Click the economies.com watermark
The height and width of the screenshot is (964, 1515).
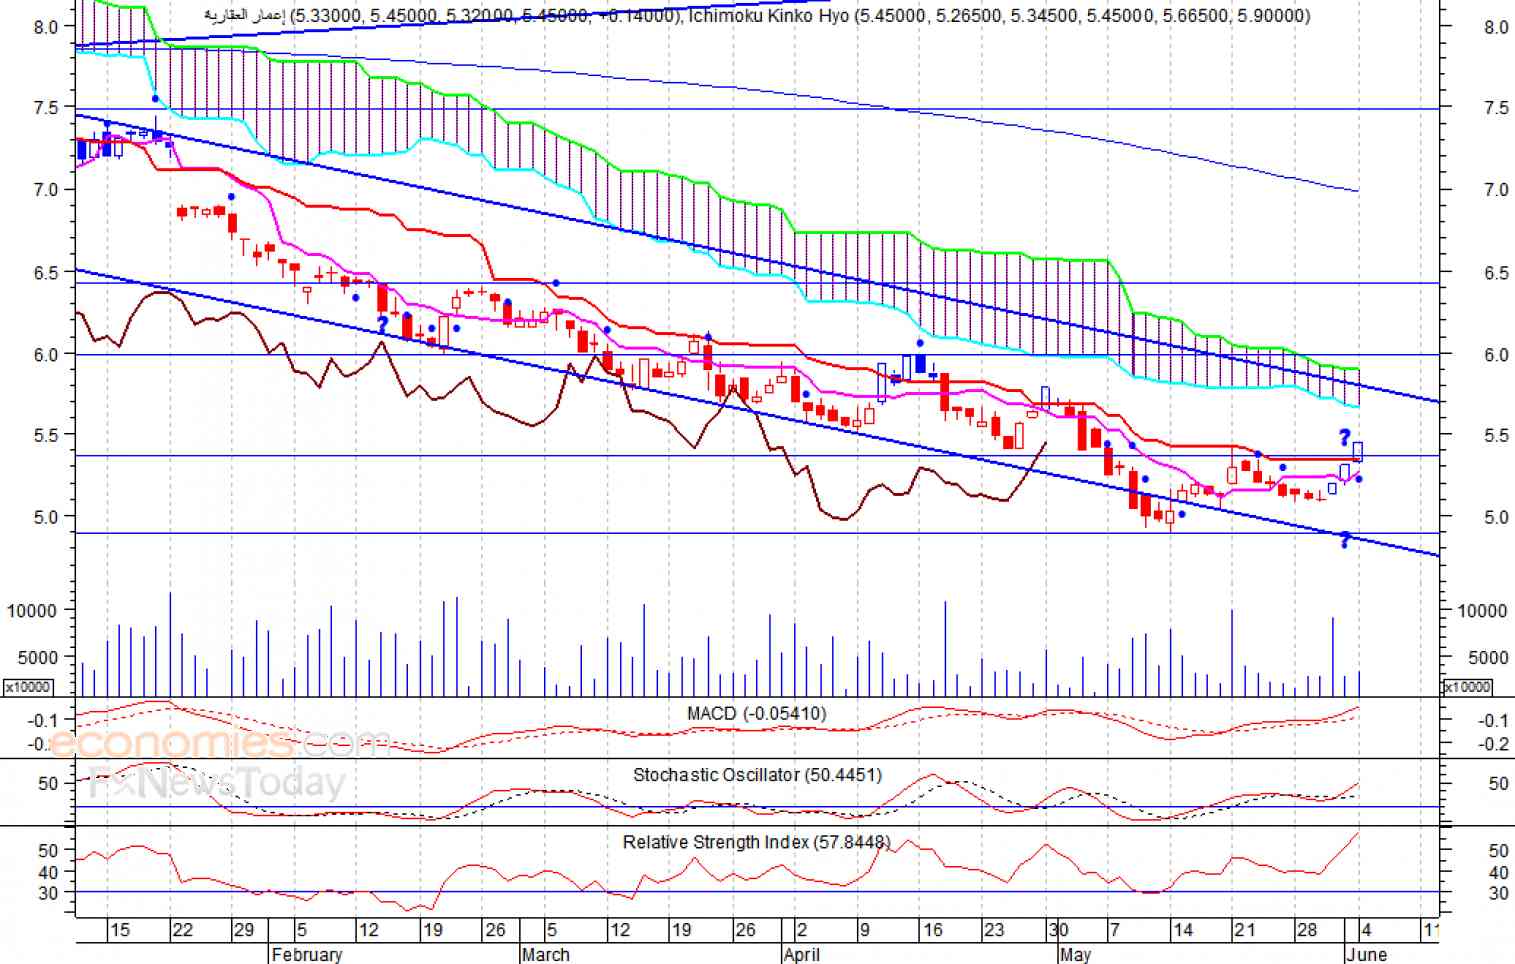(218, 743)
